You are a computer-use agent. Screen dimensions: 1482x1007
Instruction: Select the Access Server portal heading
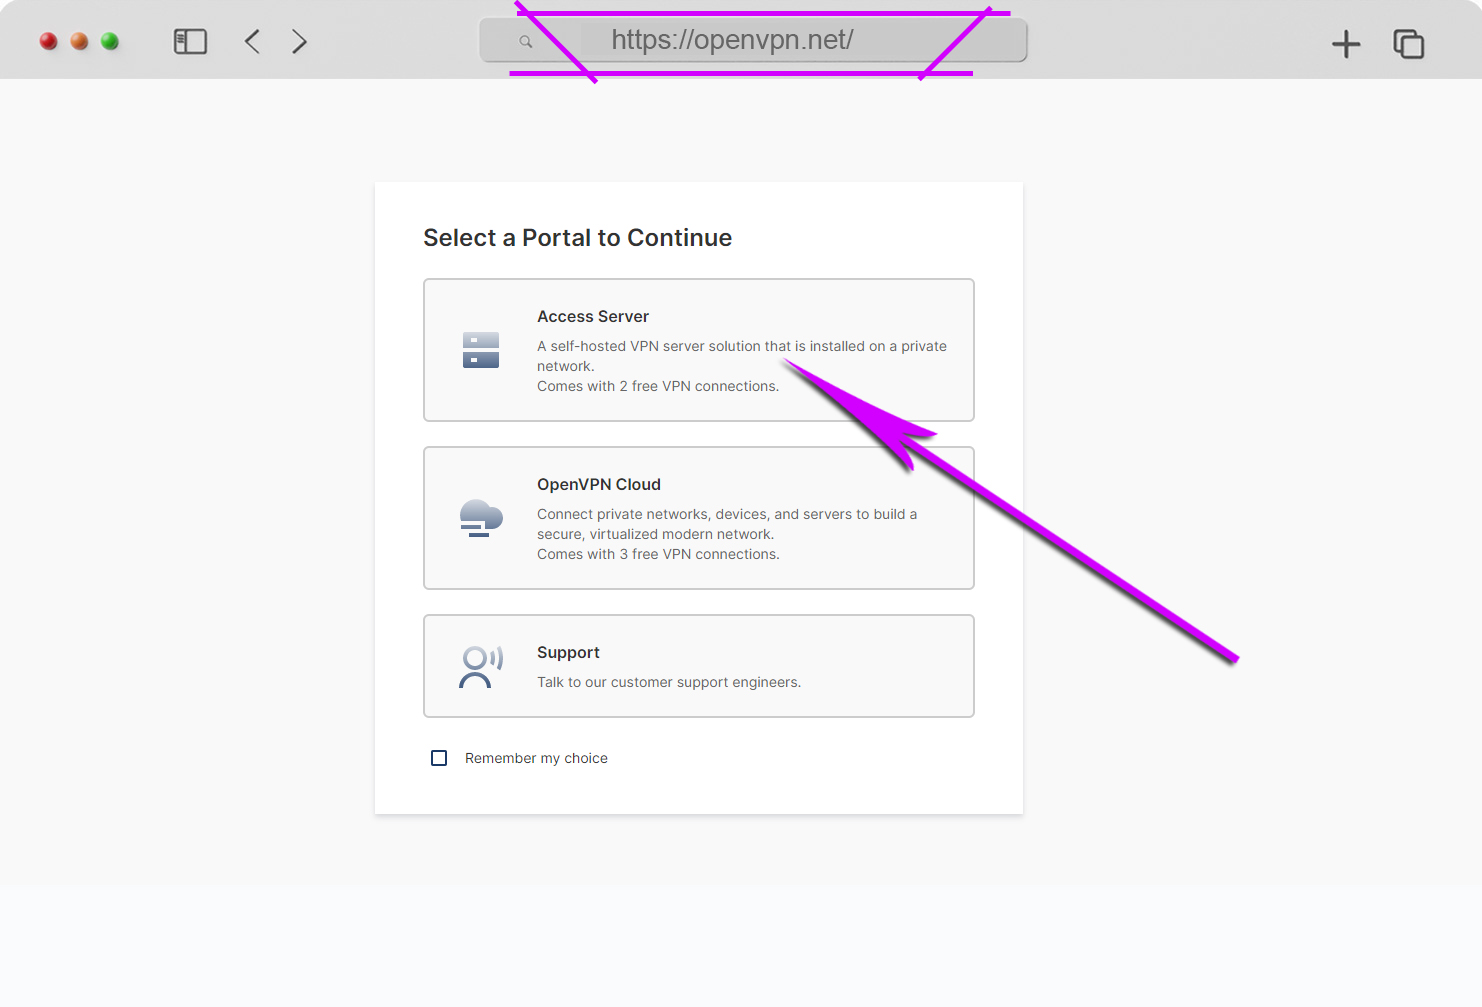(x=593, y=316)
